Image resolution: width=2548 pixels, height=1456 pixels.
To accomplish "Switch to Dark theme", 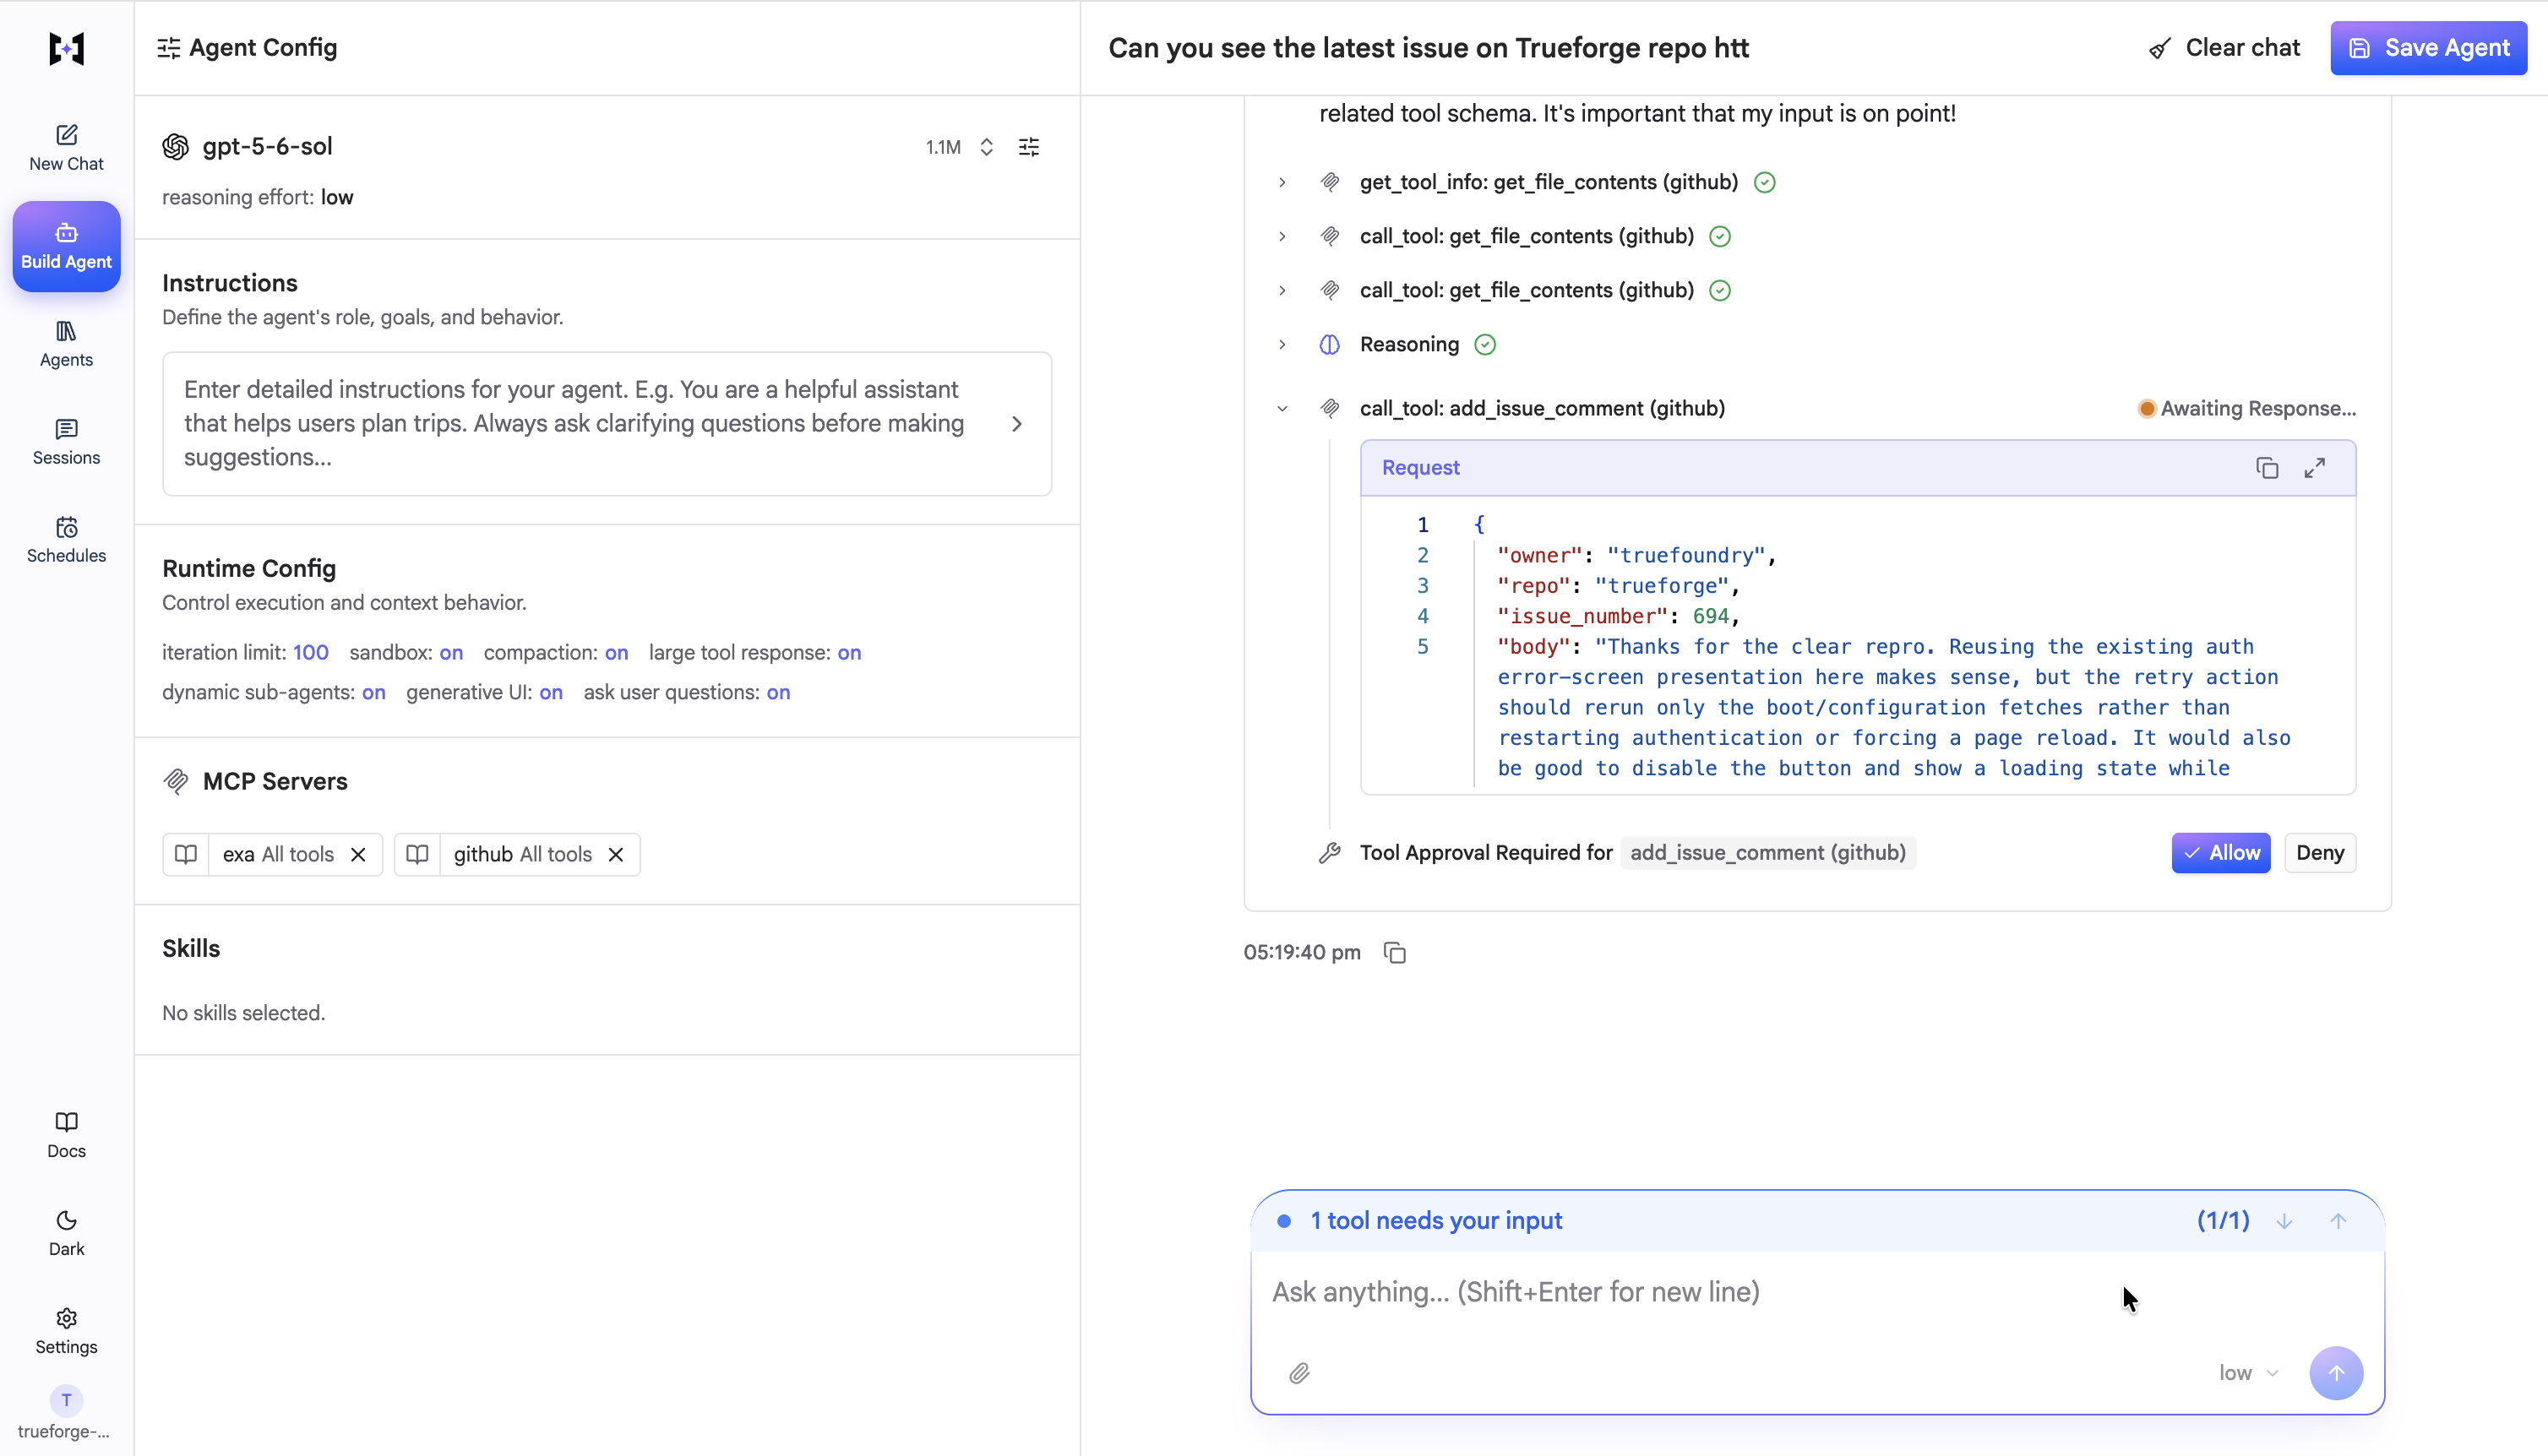I will (x=66, y=1233).
